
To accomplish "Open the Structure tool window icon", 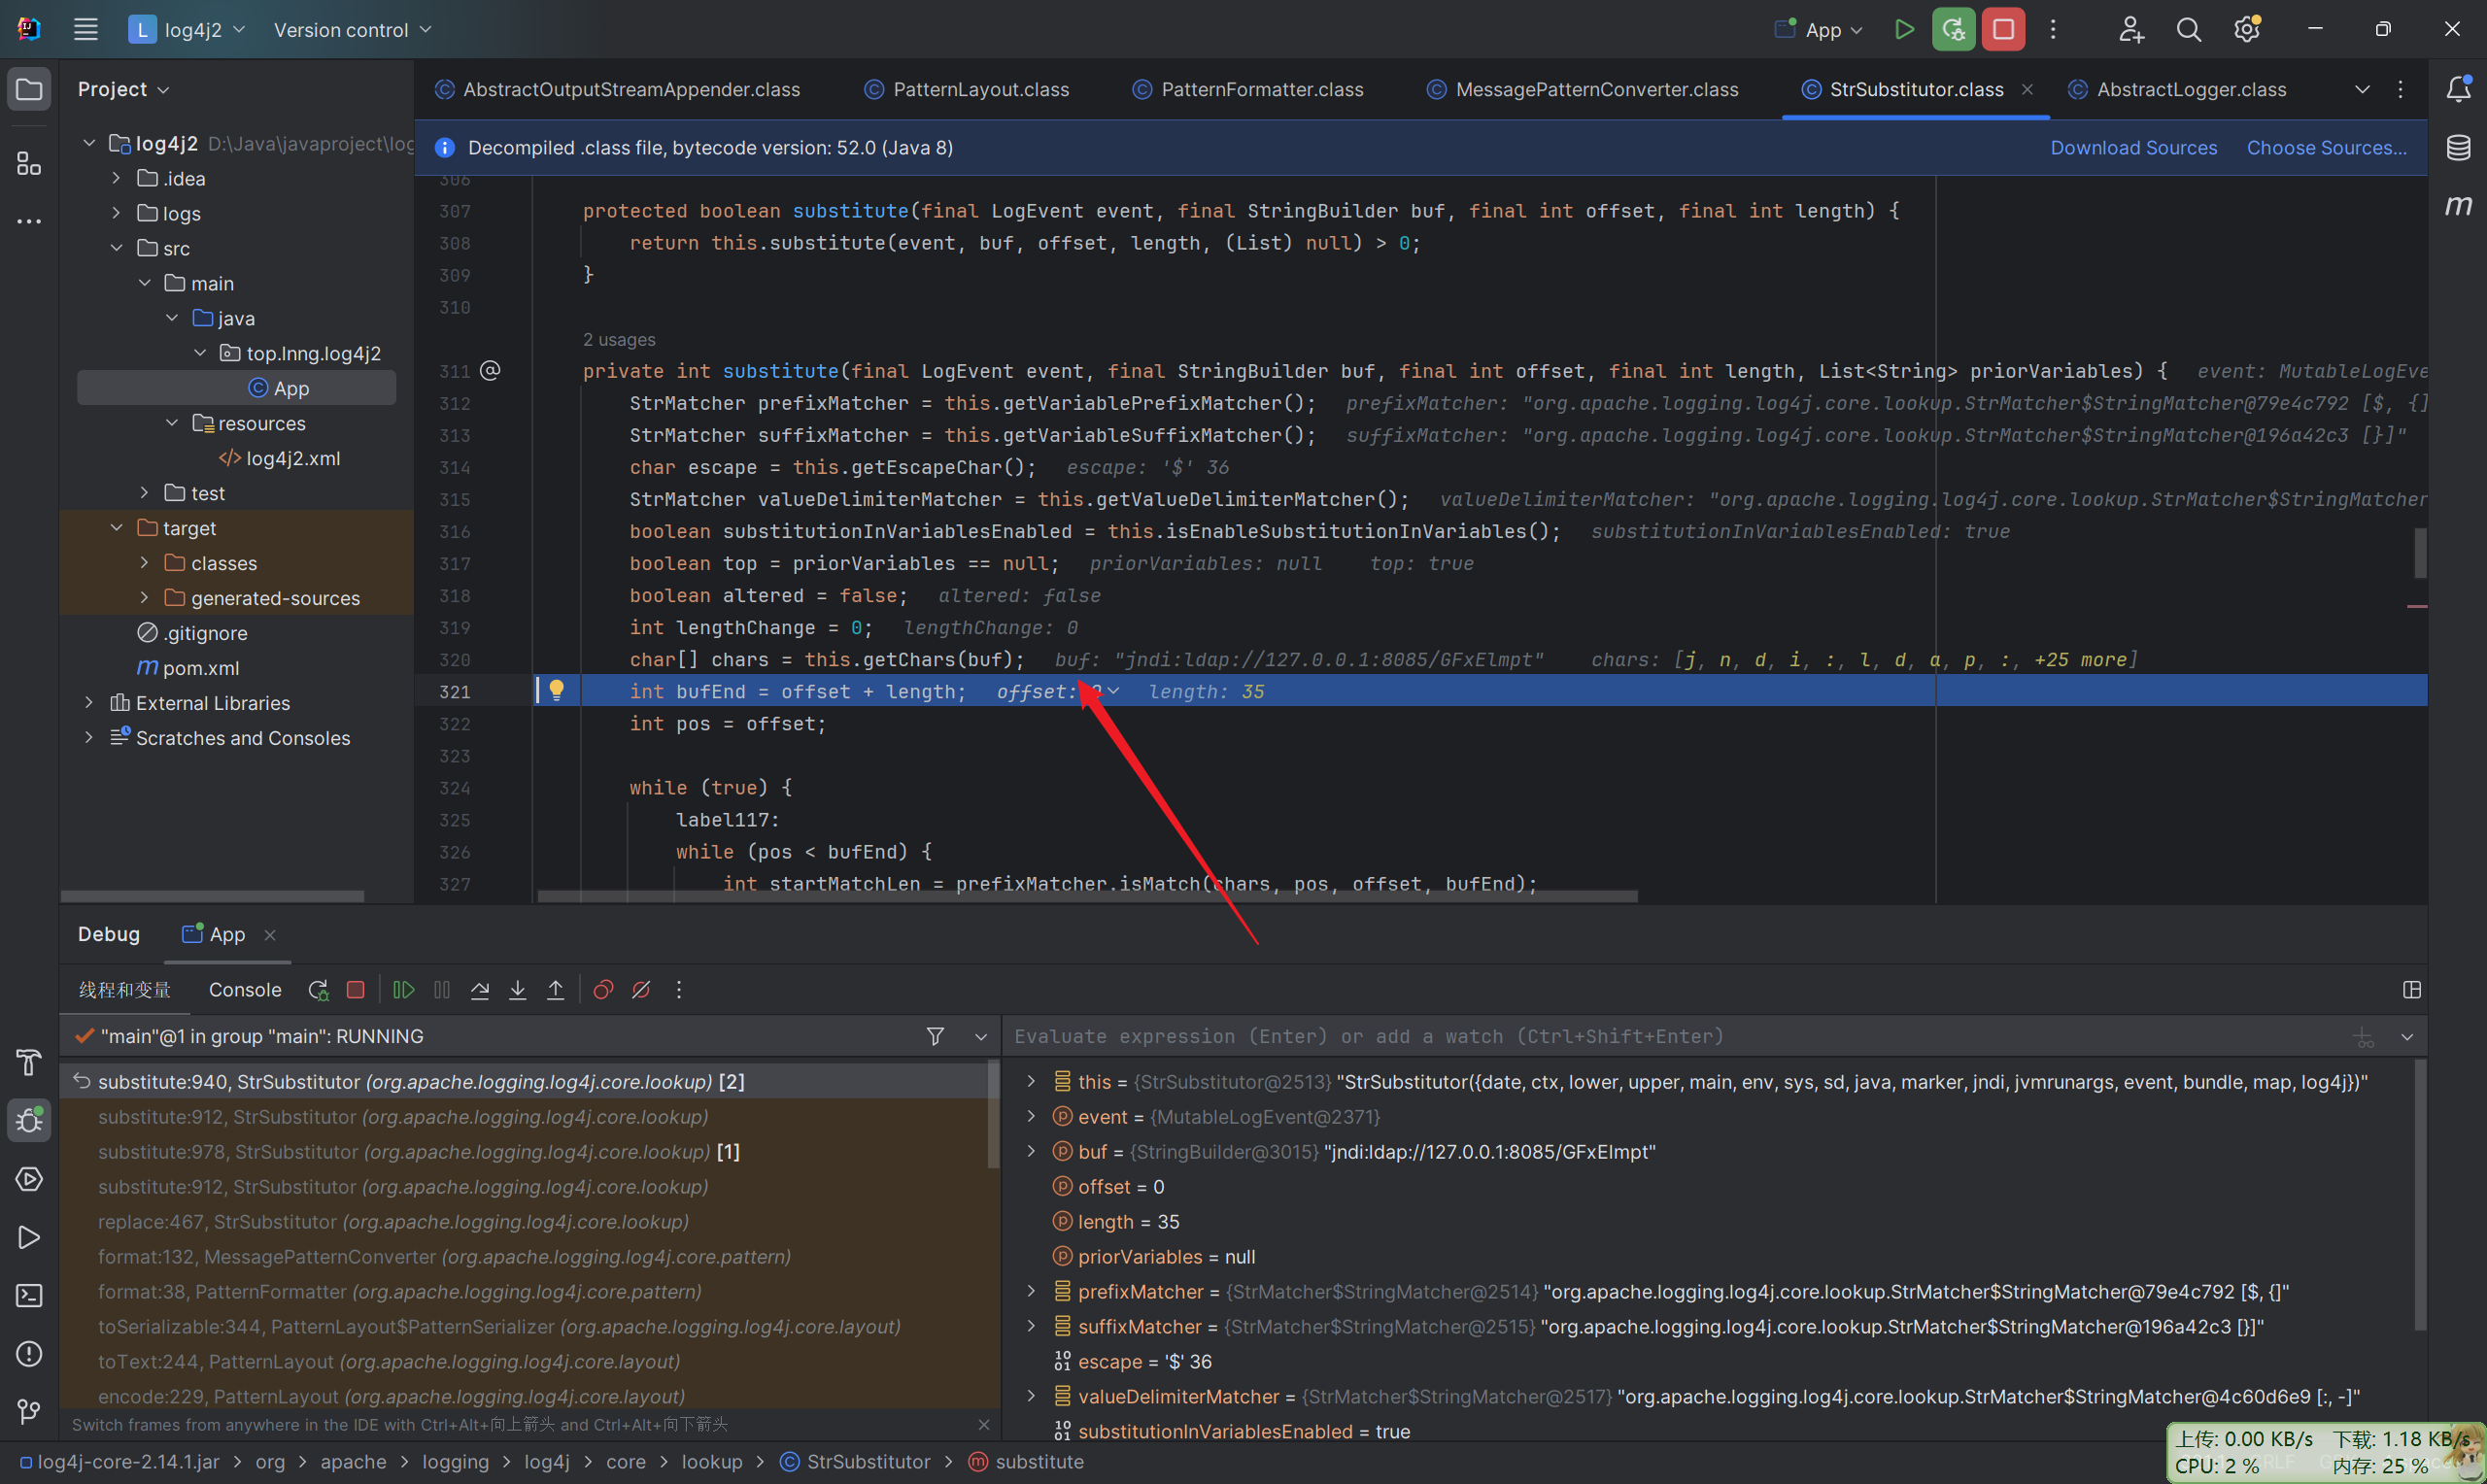I will coord(29,163).
